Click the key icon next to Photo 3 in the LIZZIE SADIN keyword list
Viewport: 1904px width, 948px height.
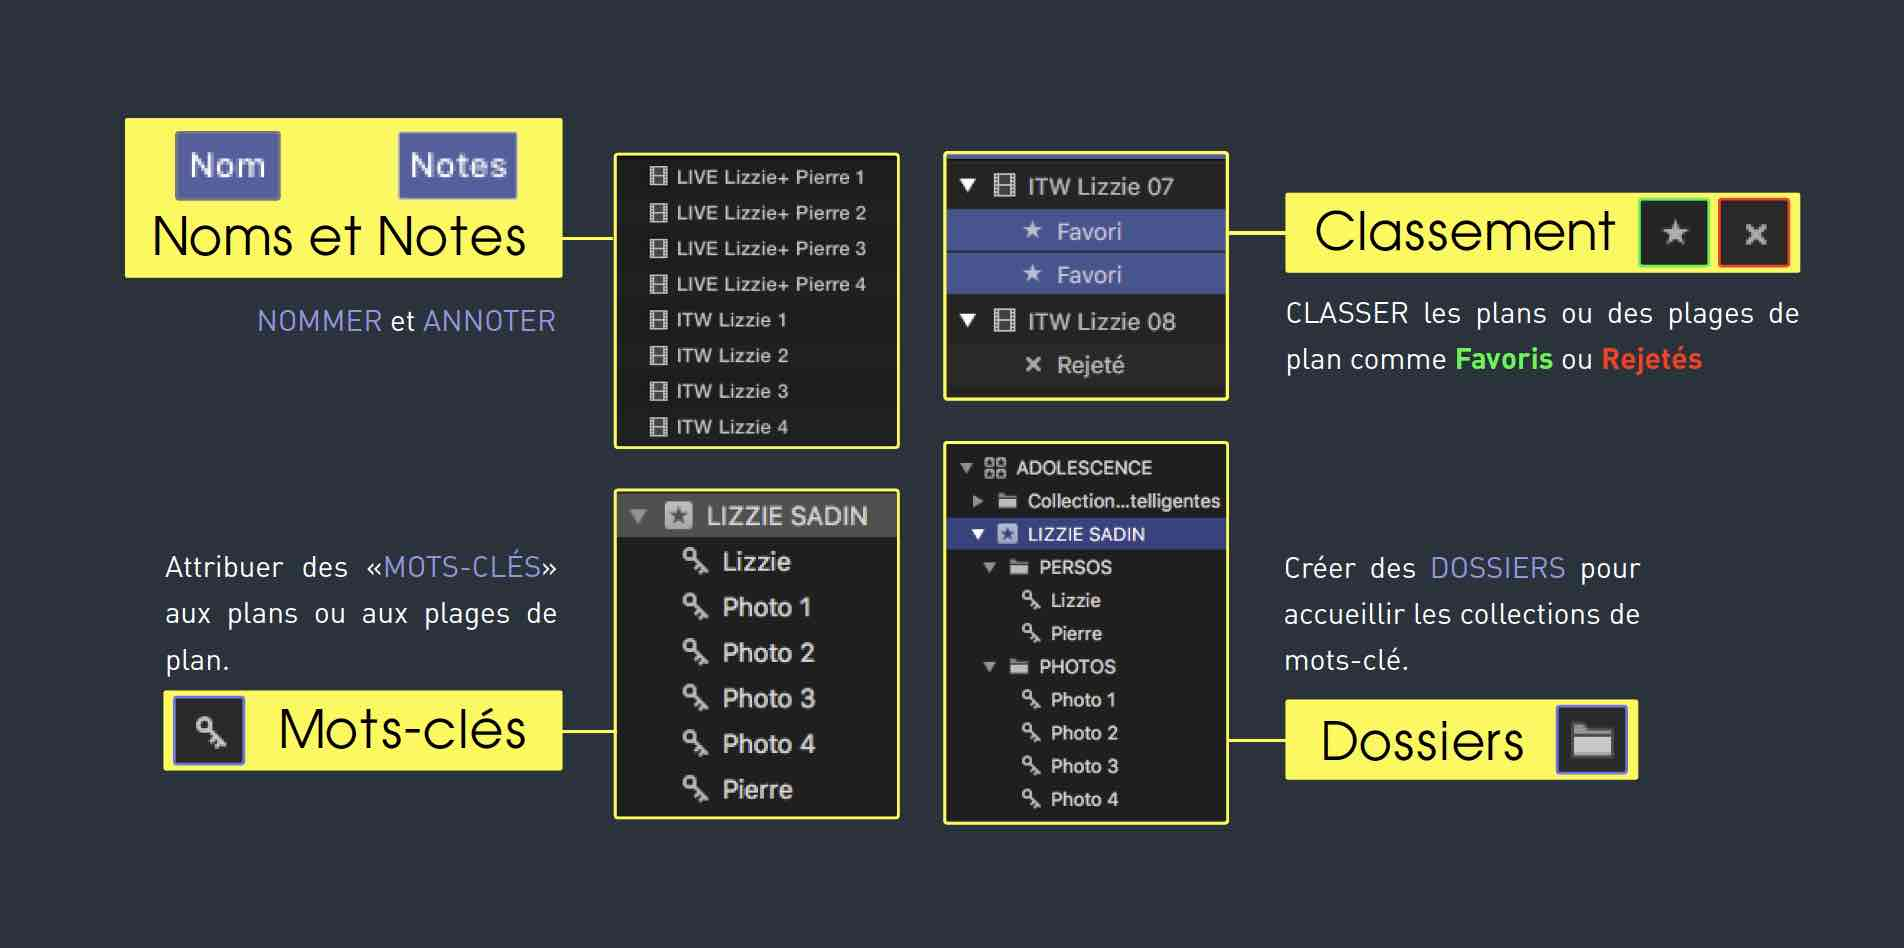(695, 697)
